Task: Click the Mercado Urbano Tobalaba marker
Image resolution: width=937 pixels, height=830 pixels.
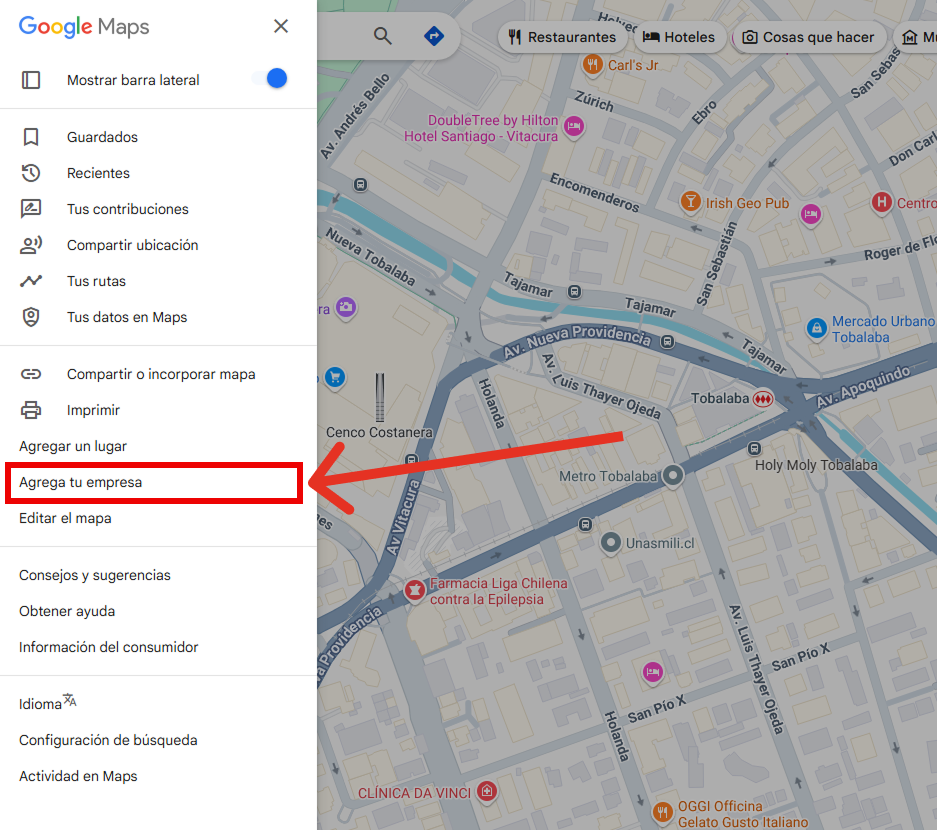Action: (816, 327)
